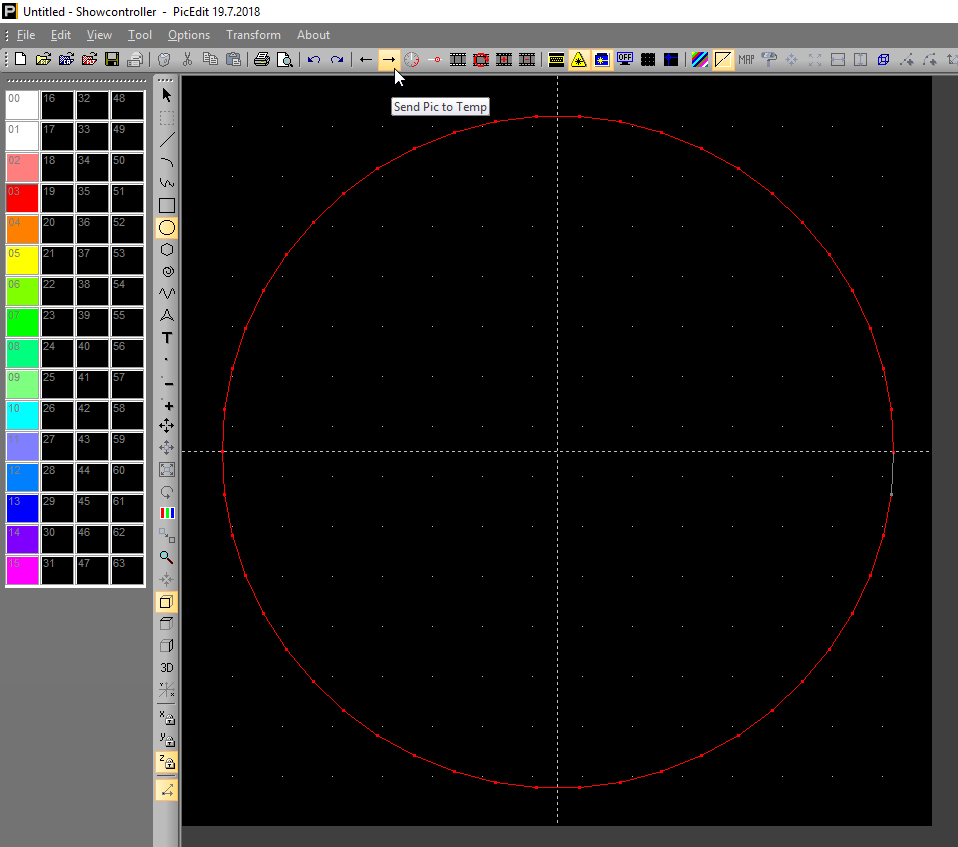
Task: Select the straight Line tool
Action: pos(167,140)
